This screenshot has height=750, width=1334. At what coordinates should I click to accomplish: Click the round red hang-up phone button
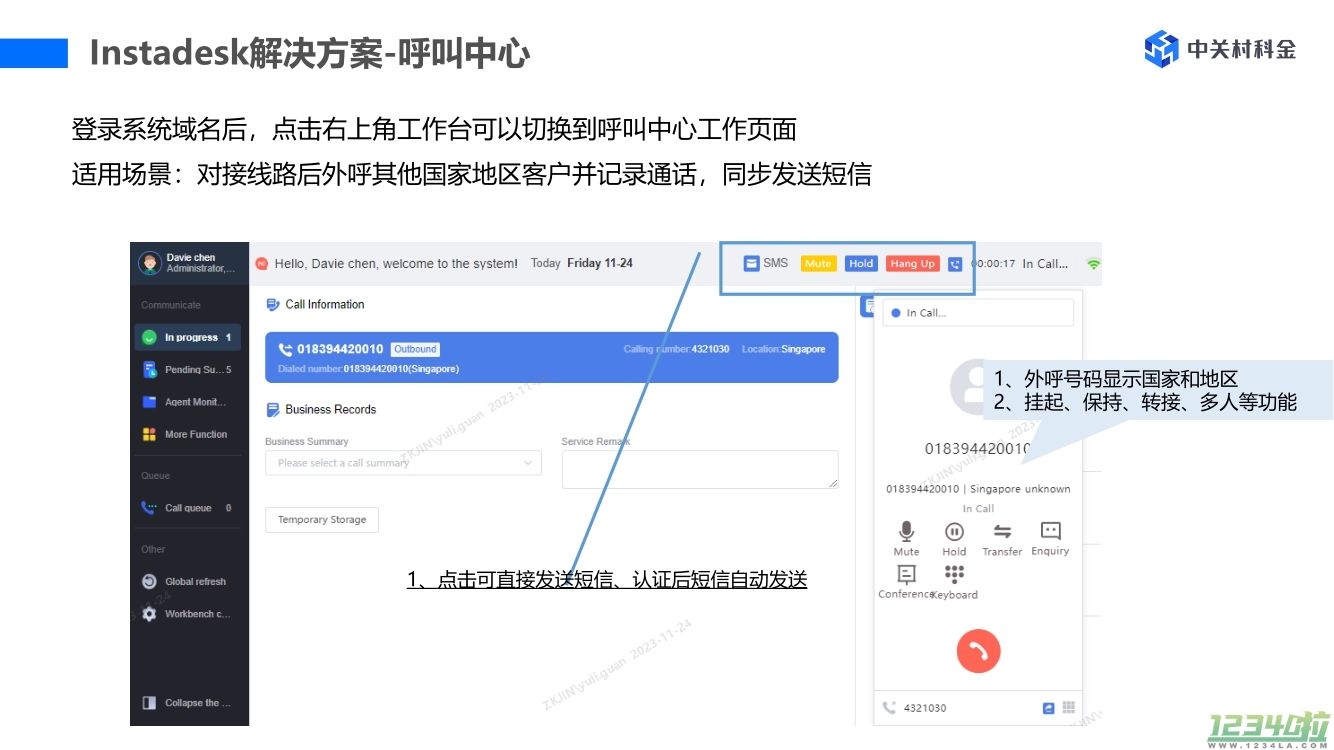978,651
